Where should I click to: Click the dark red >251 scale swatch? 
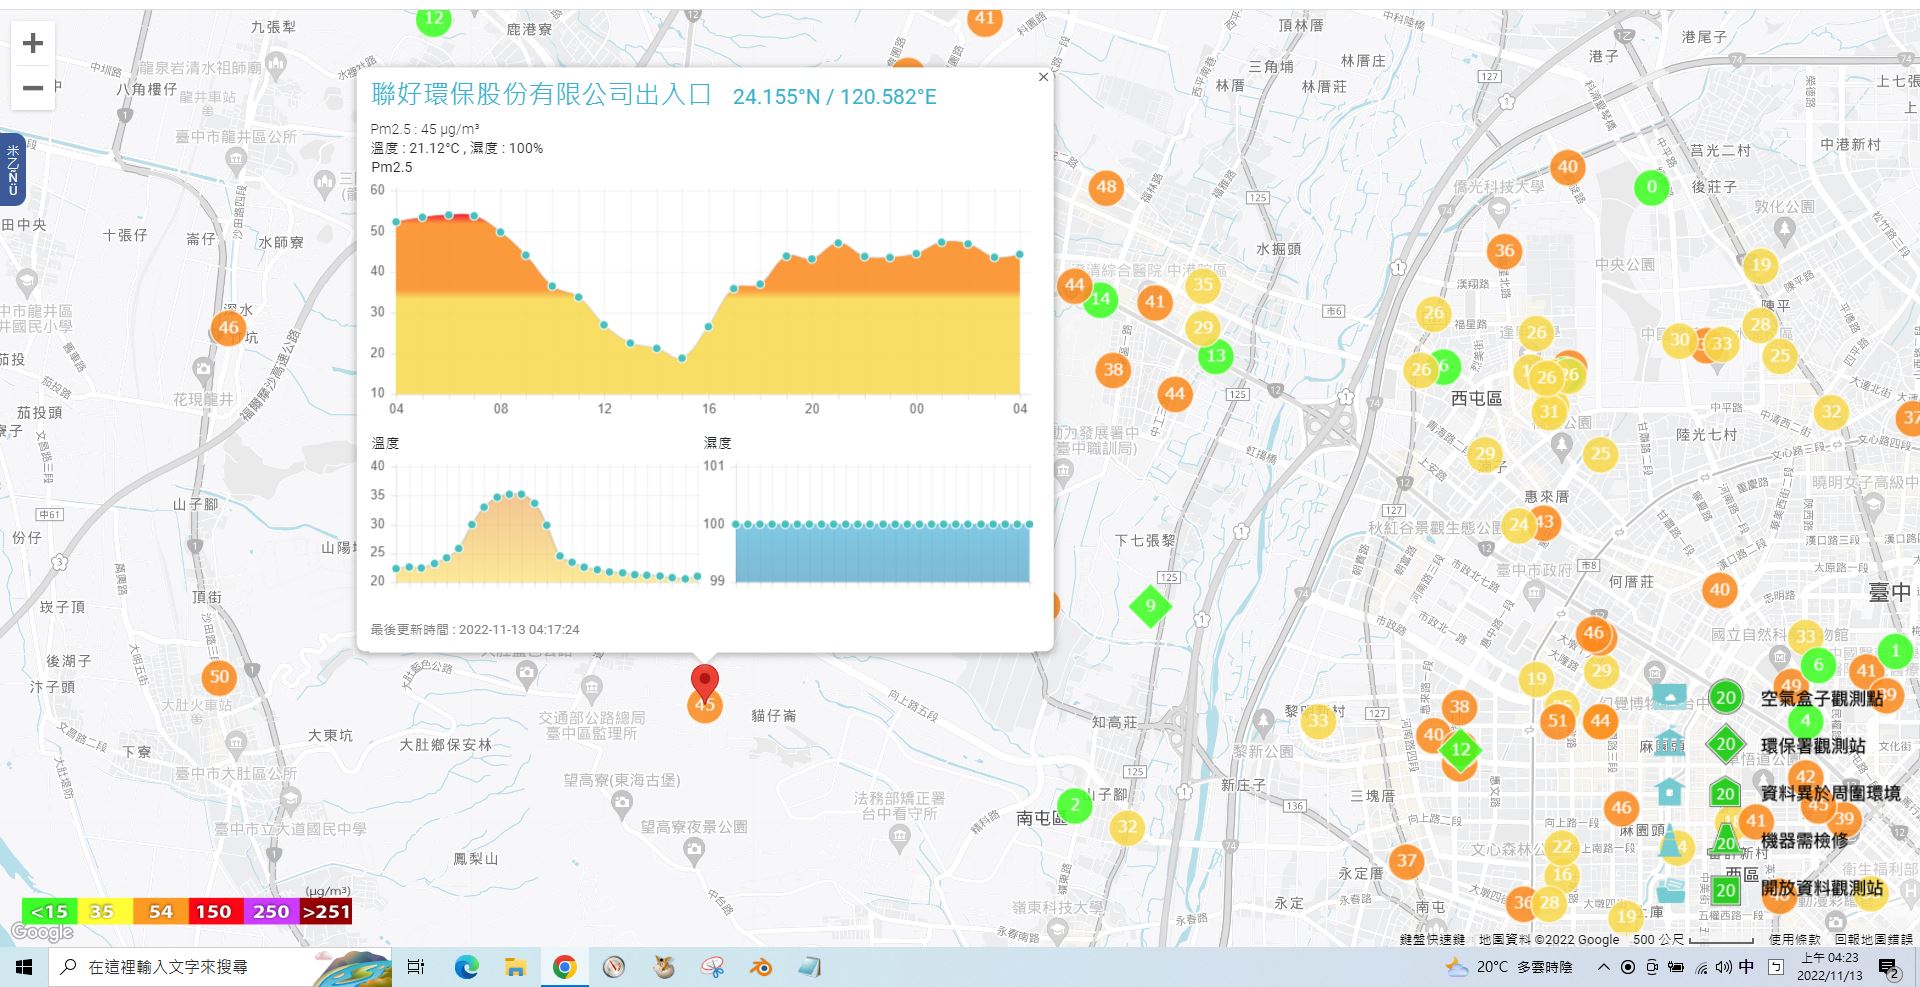(x=326, y=911)
